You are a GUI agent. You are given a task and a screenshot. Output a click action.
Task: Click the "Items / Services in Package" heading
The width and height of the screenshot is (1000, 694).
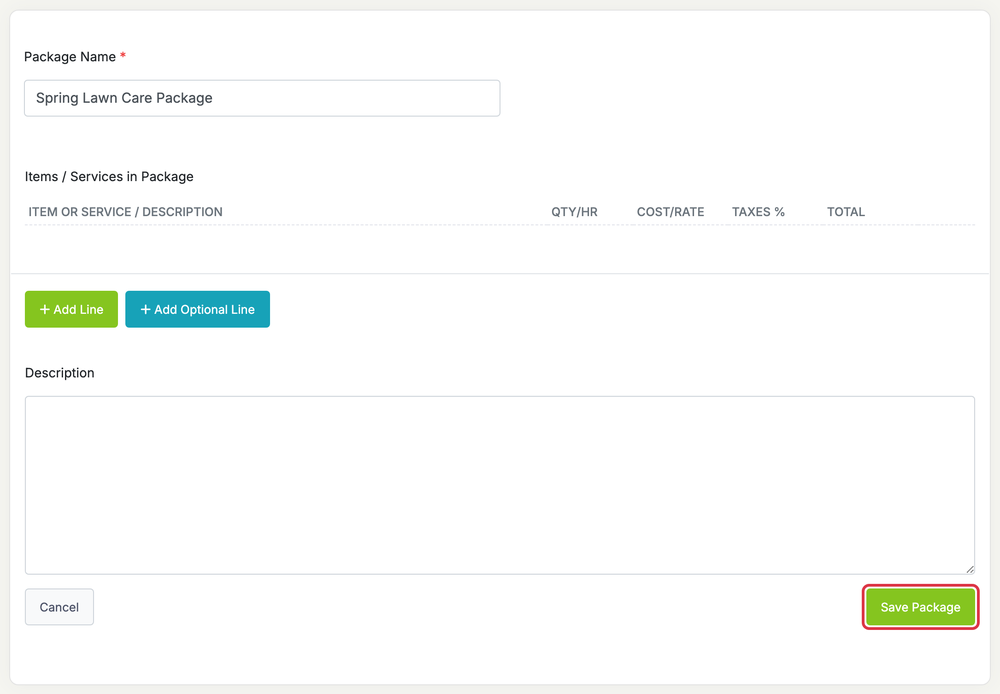[x=109, y=177]
